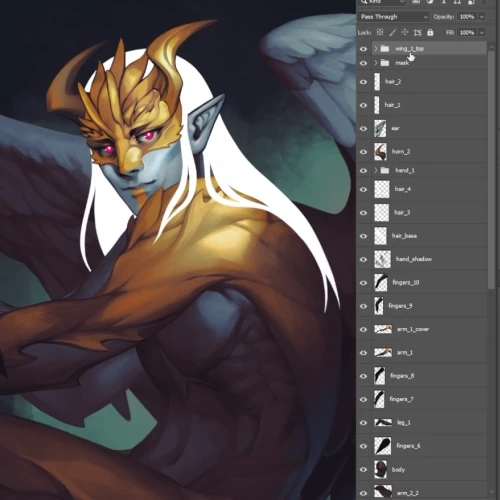Enable lock position move icon
500x500 pixels.
tap(405, 32)
